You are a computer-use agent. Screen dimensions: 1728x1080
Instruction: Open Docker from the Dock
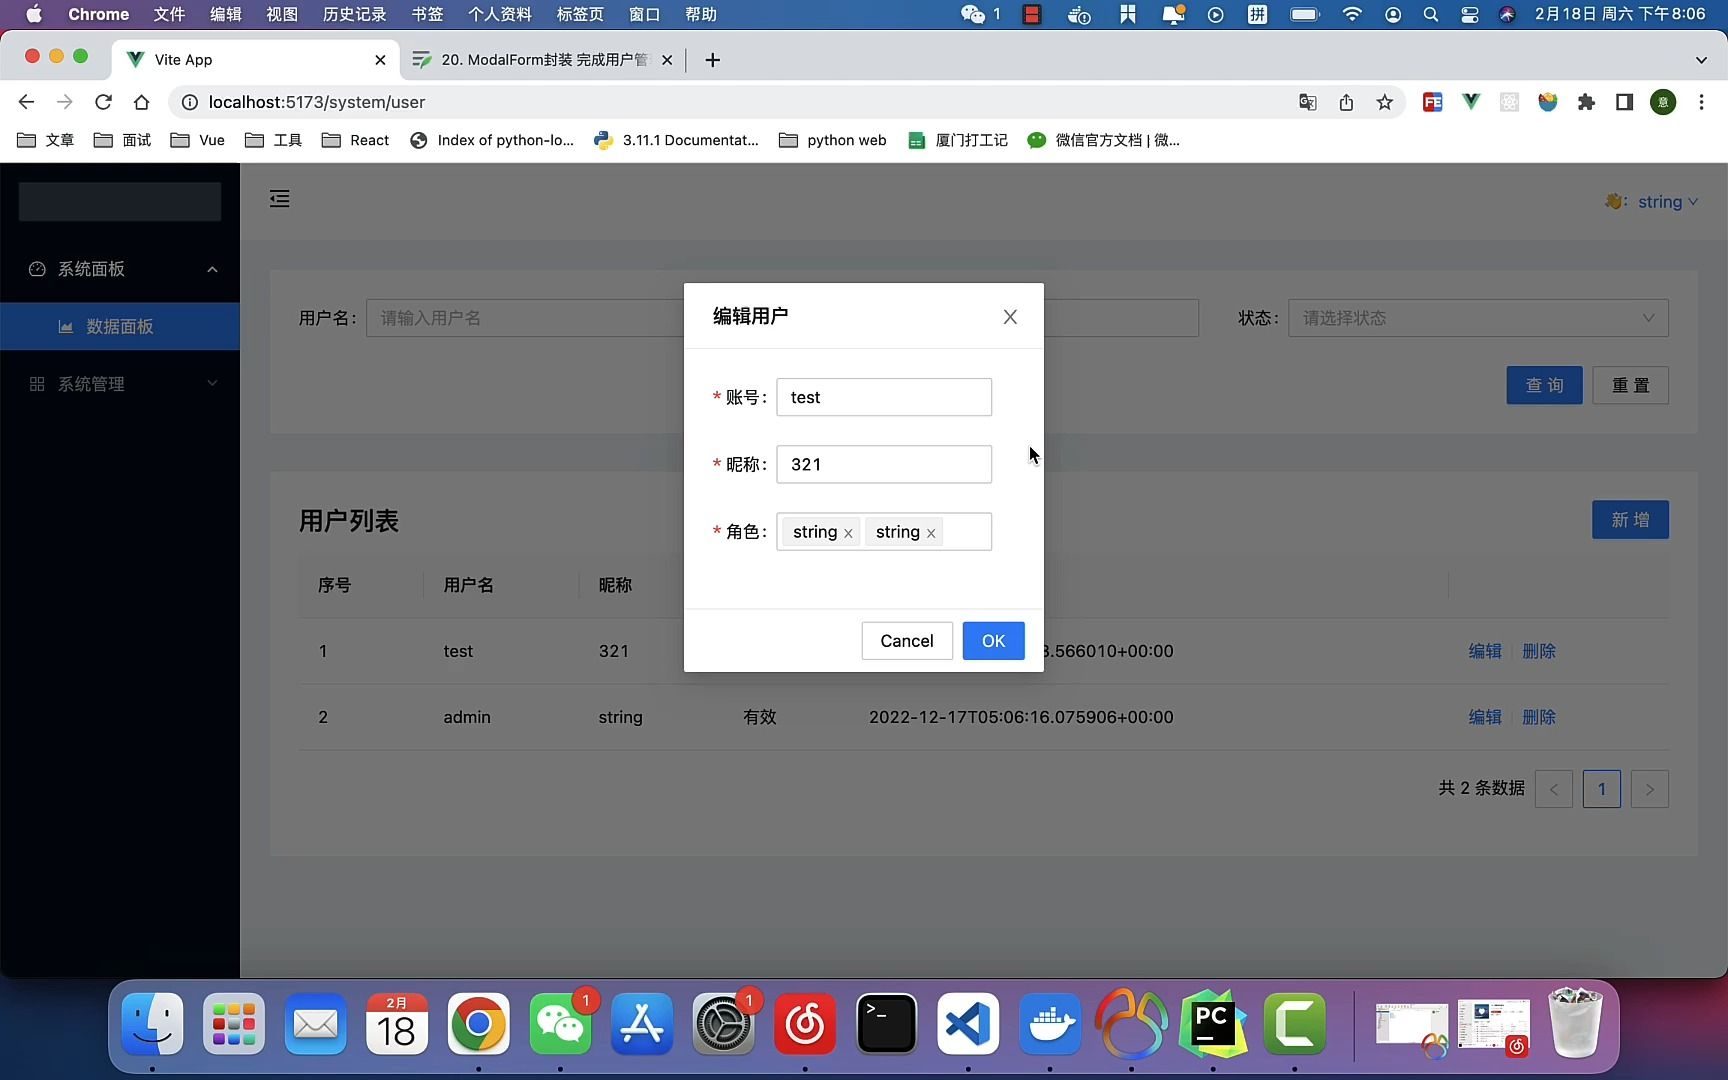tap(1050, 1024)
